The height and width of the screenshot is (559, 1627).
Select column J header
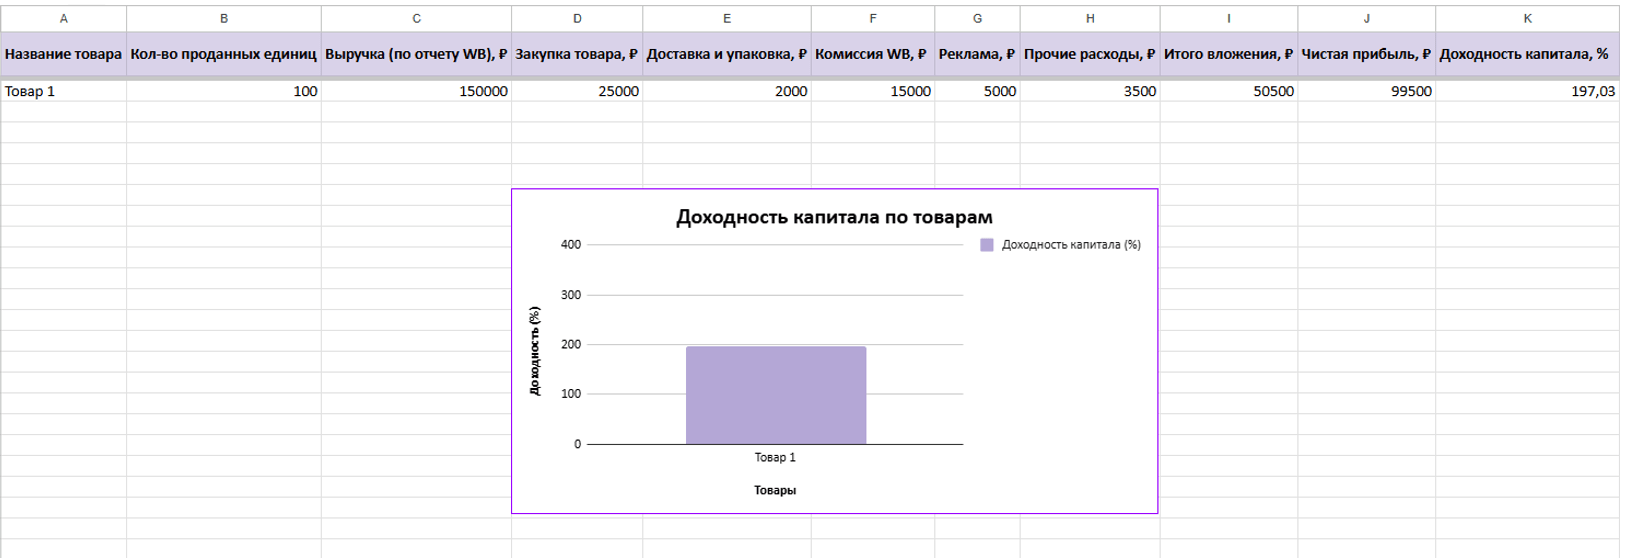point(1367,18)
